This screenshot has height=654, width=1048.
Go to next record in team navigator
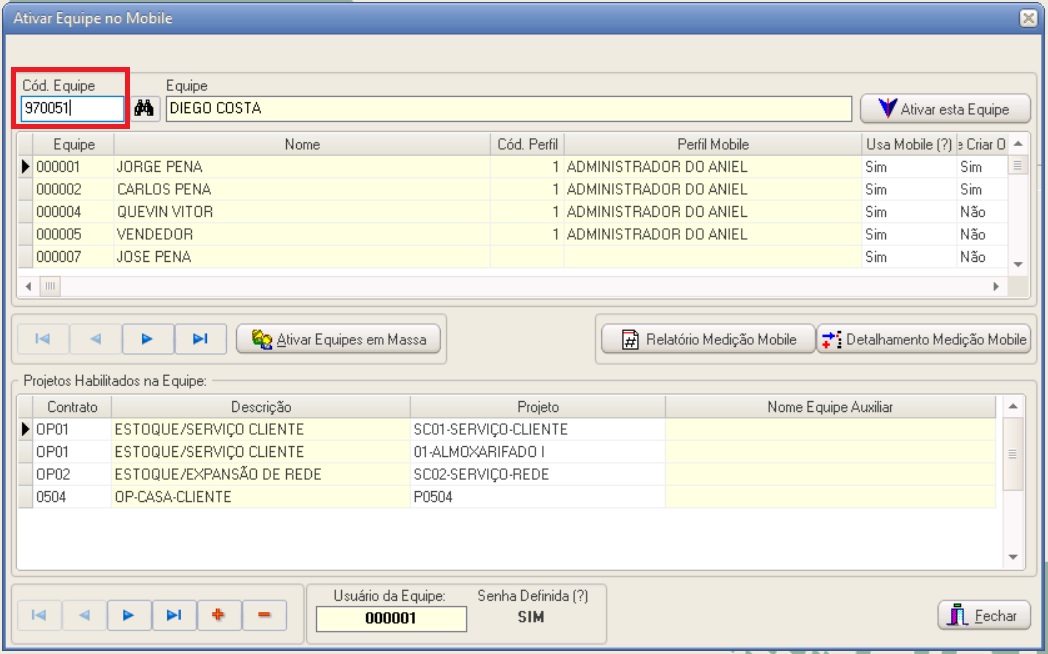pos(147,339)
